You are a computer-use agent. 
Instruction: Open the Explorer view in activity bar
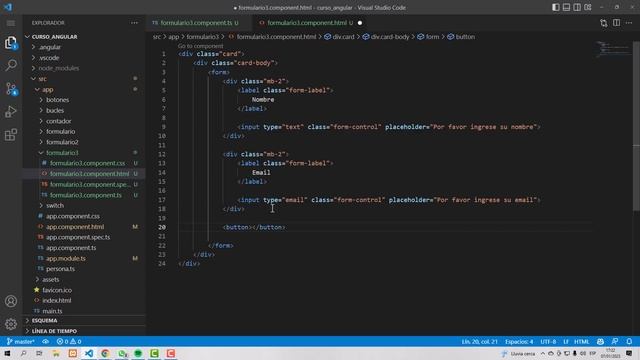tap(11, 42)
